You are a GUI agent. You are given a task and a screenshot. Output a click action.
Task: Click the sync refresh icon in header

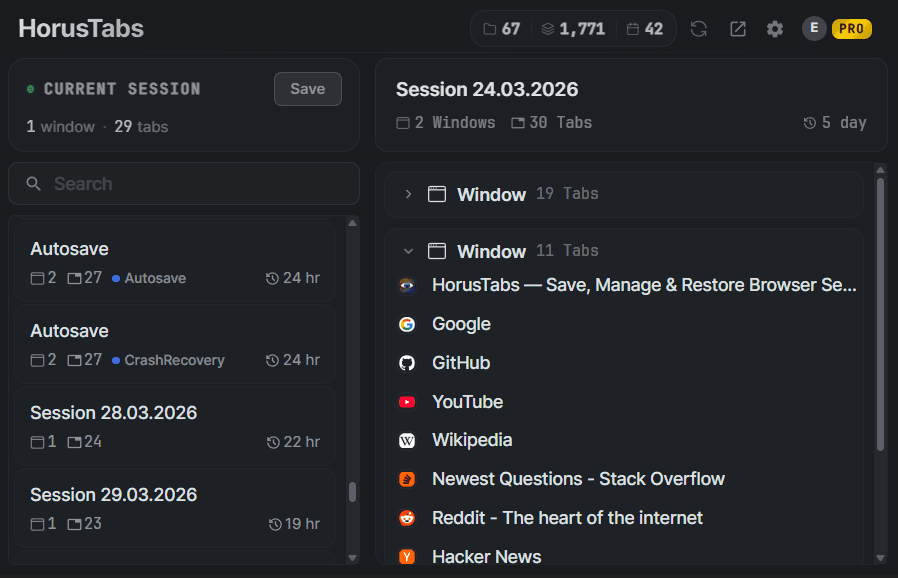[x=698, y=29]
